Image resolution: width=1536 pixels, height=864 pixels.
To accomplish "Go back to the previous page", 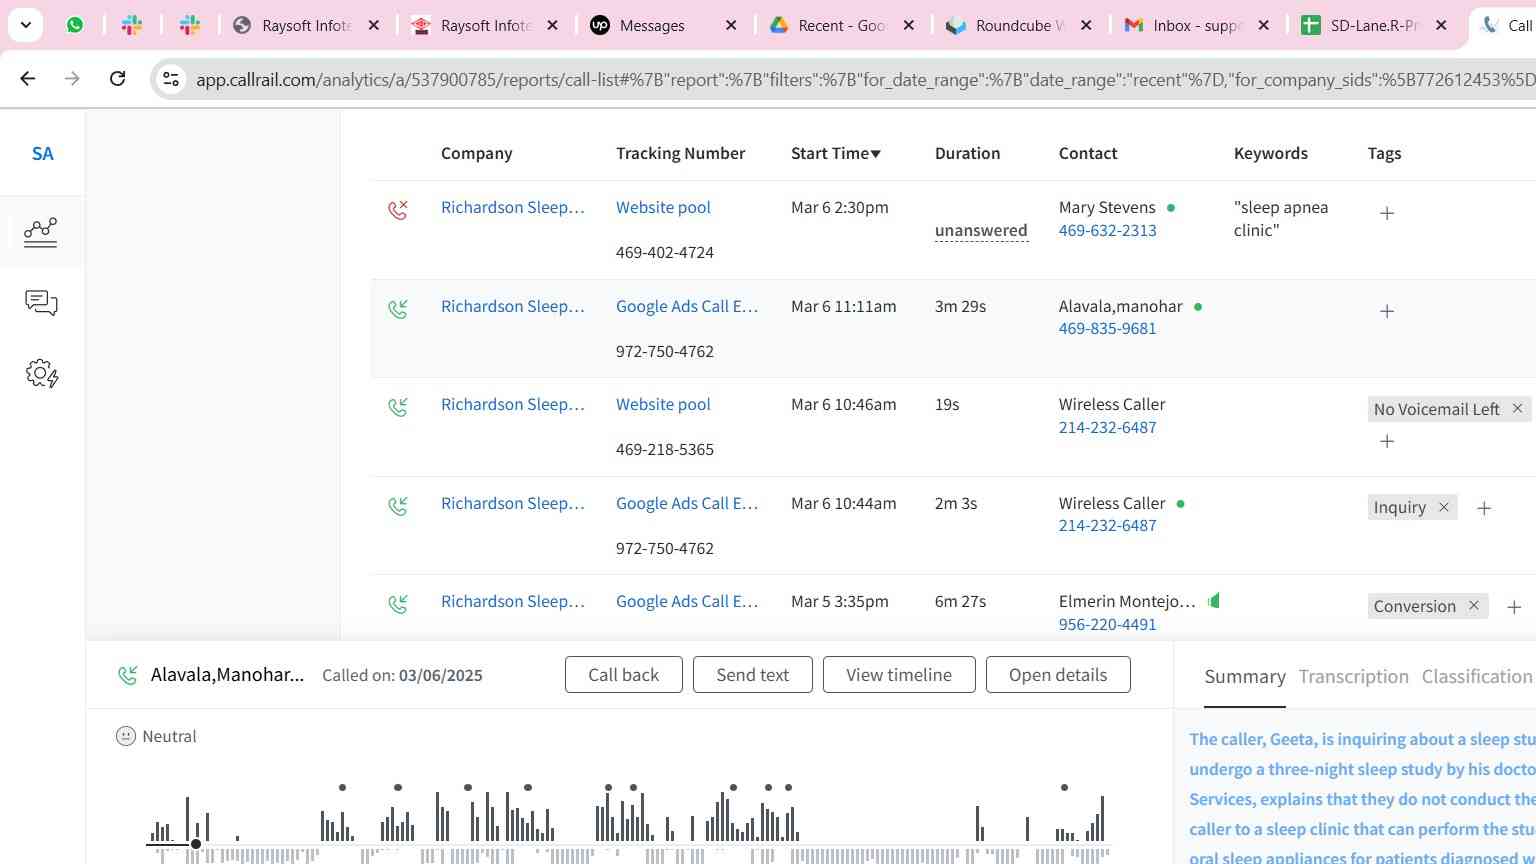I will point(28,78).
